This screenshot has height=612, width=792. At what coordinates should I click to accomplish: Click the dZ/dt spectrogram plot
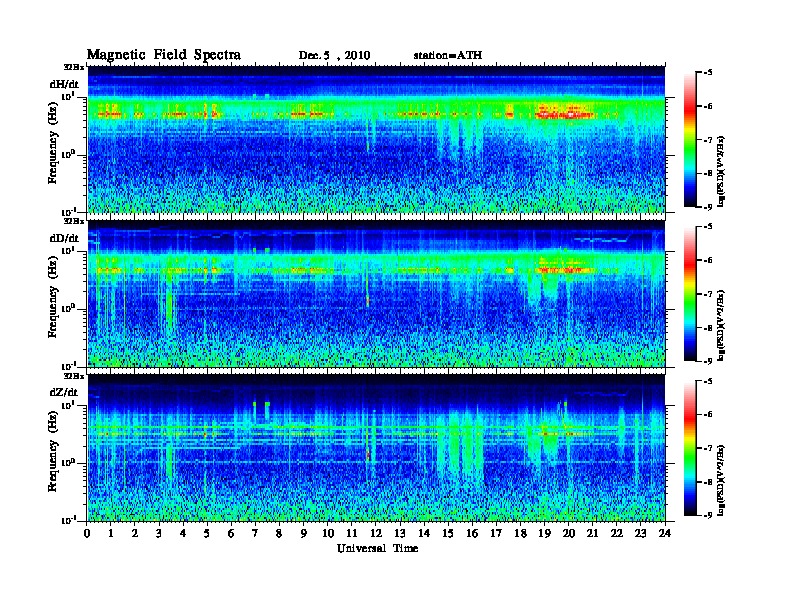(x=376, y=447)
